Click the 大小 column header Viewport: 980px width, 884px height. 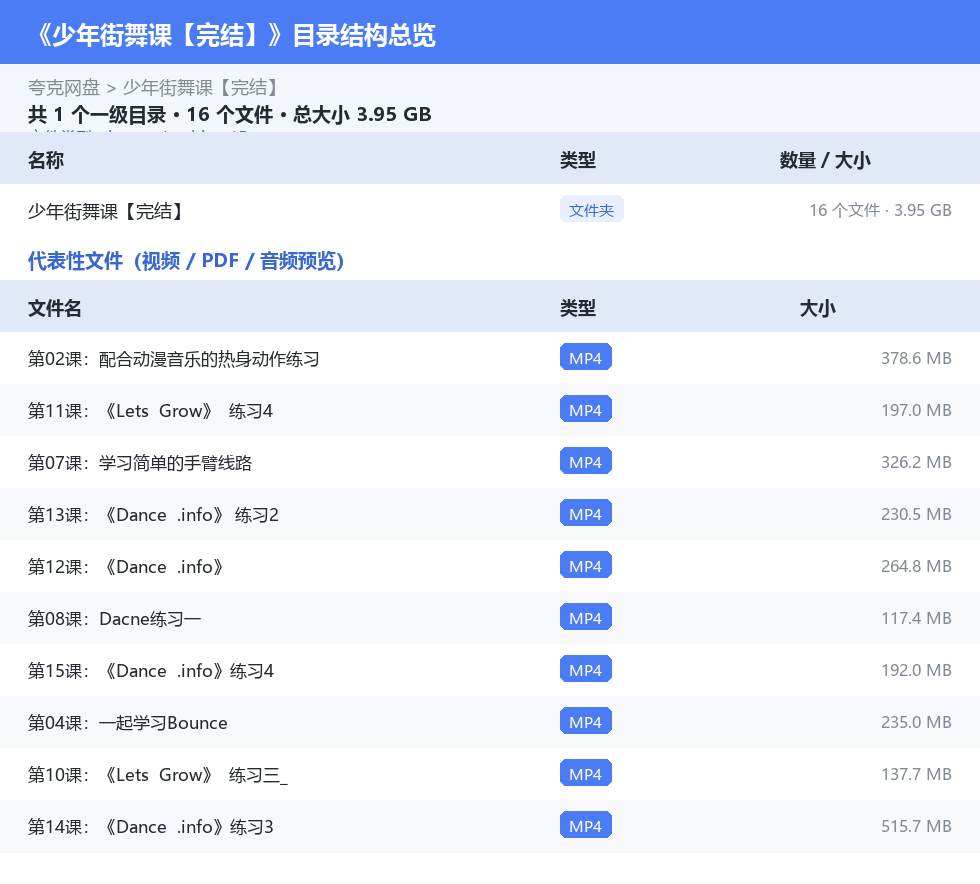tap(818, 308)
